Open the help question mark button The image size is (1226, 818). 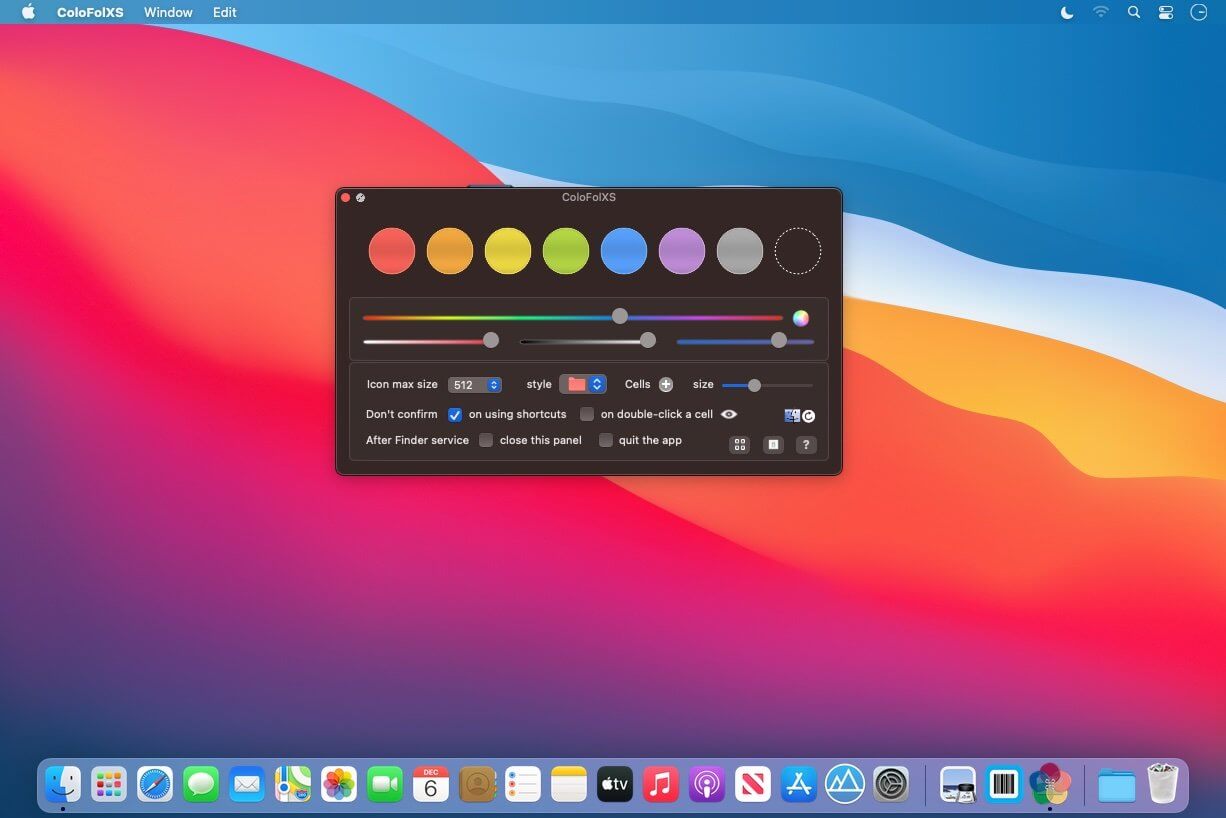[x=806, y=445]
